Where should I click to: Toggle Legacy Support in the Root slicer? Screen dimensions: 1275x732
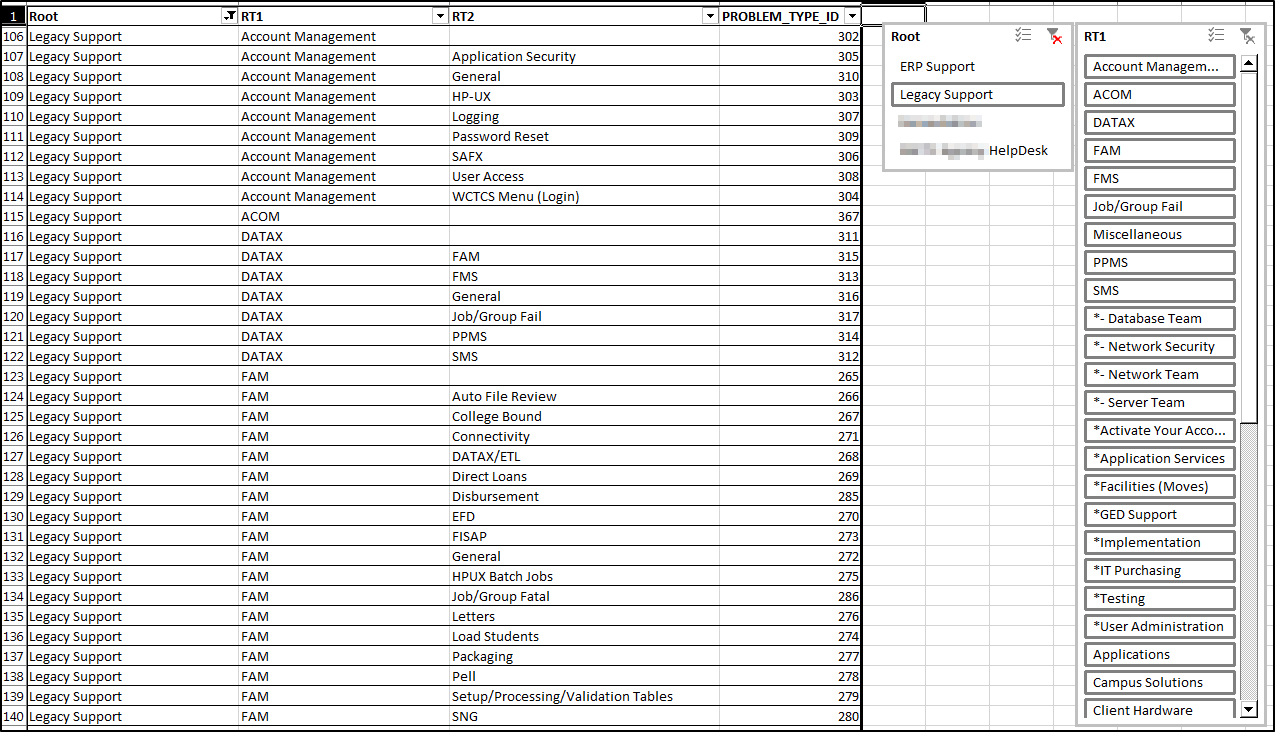[977, 94]
